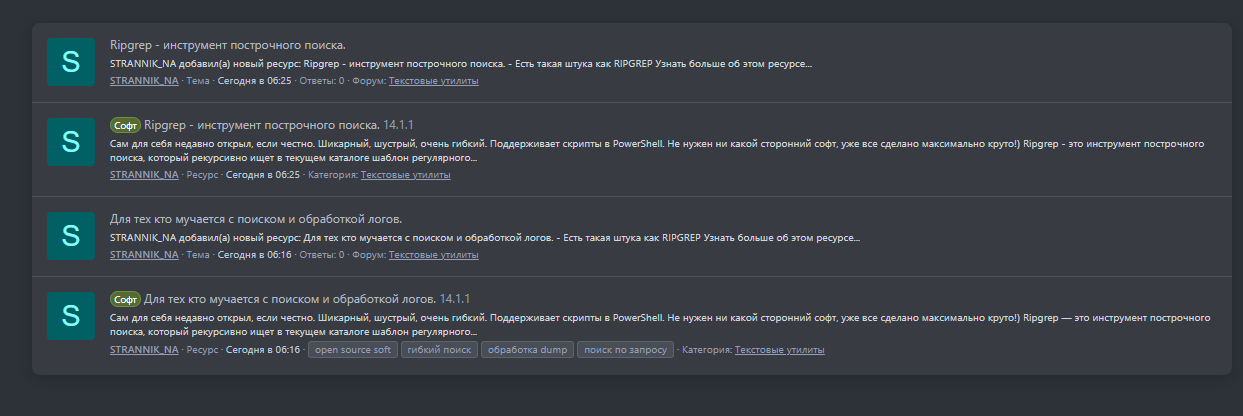Click the Софт label on logs resource
1243x416 pixels.
click(x=125, y=299)
